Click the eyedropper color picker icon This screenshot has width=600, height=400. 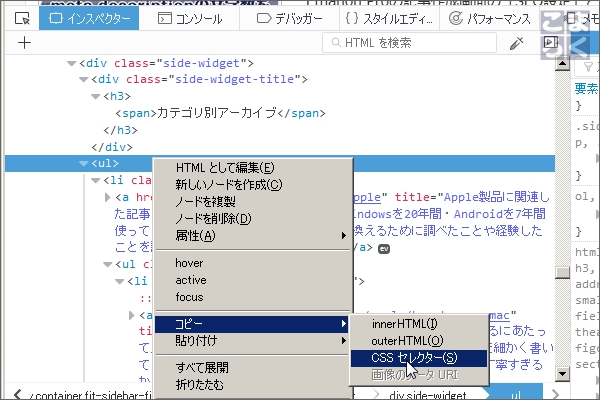coord(516,43)
